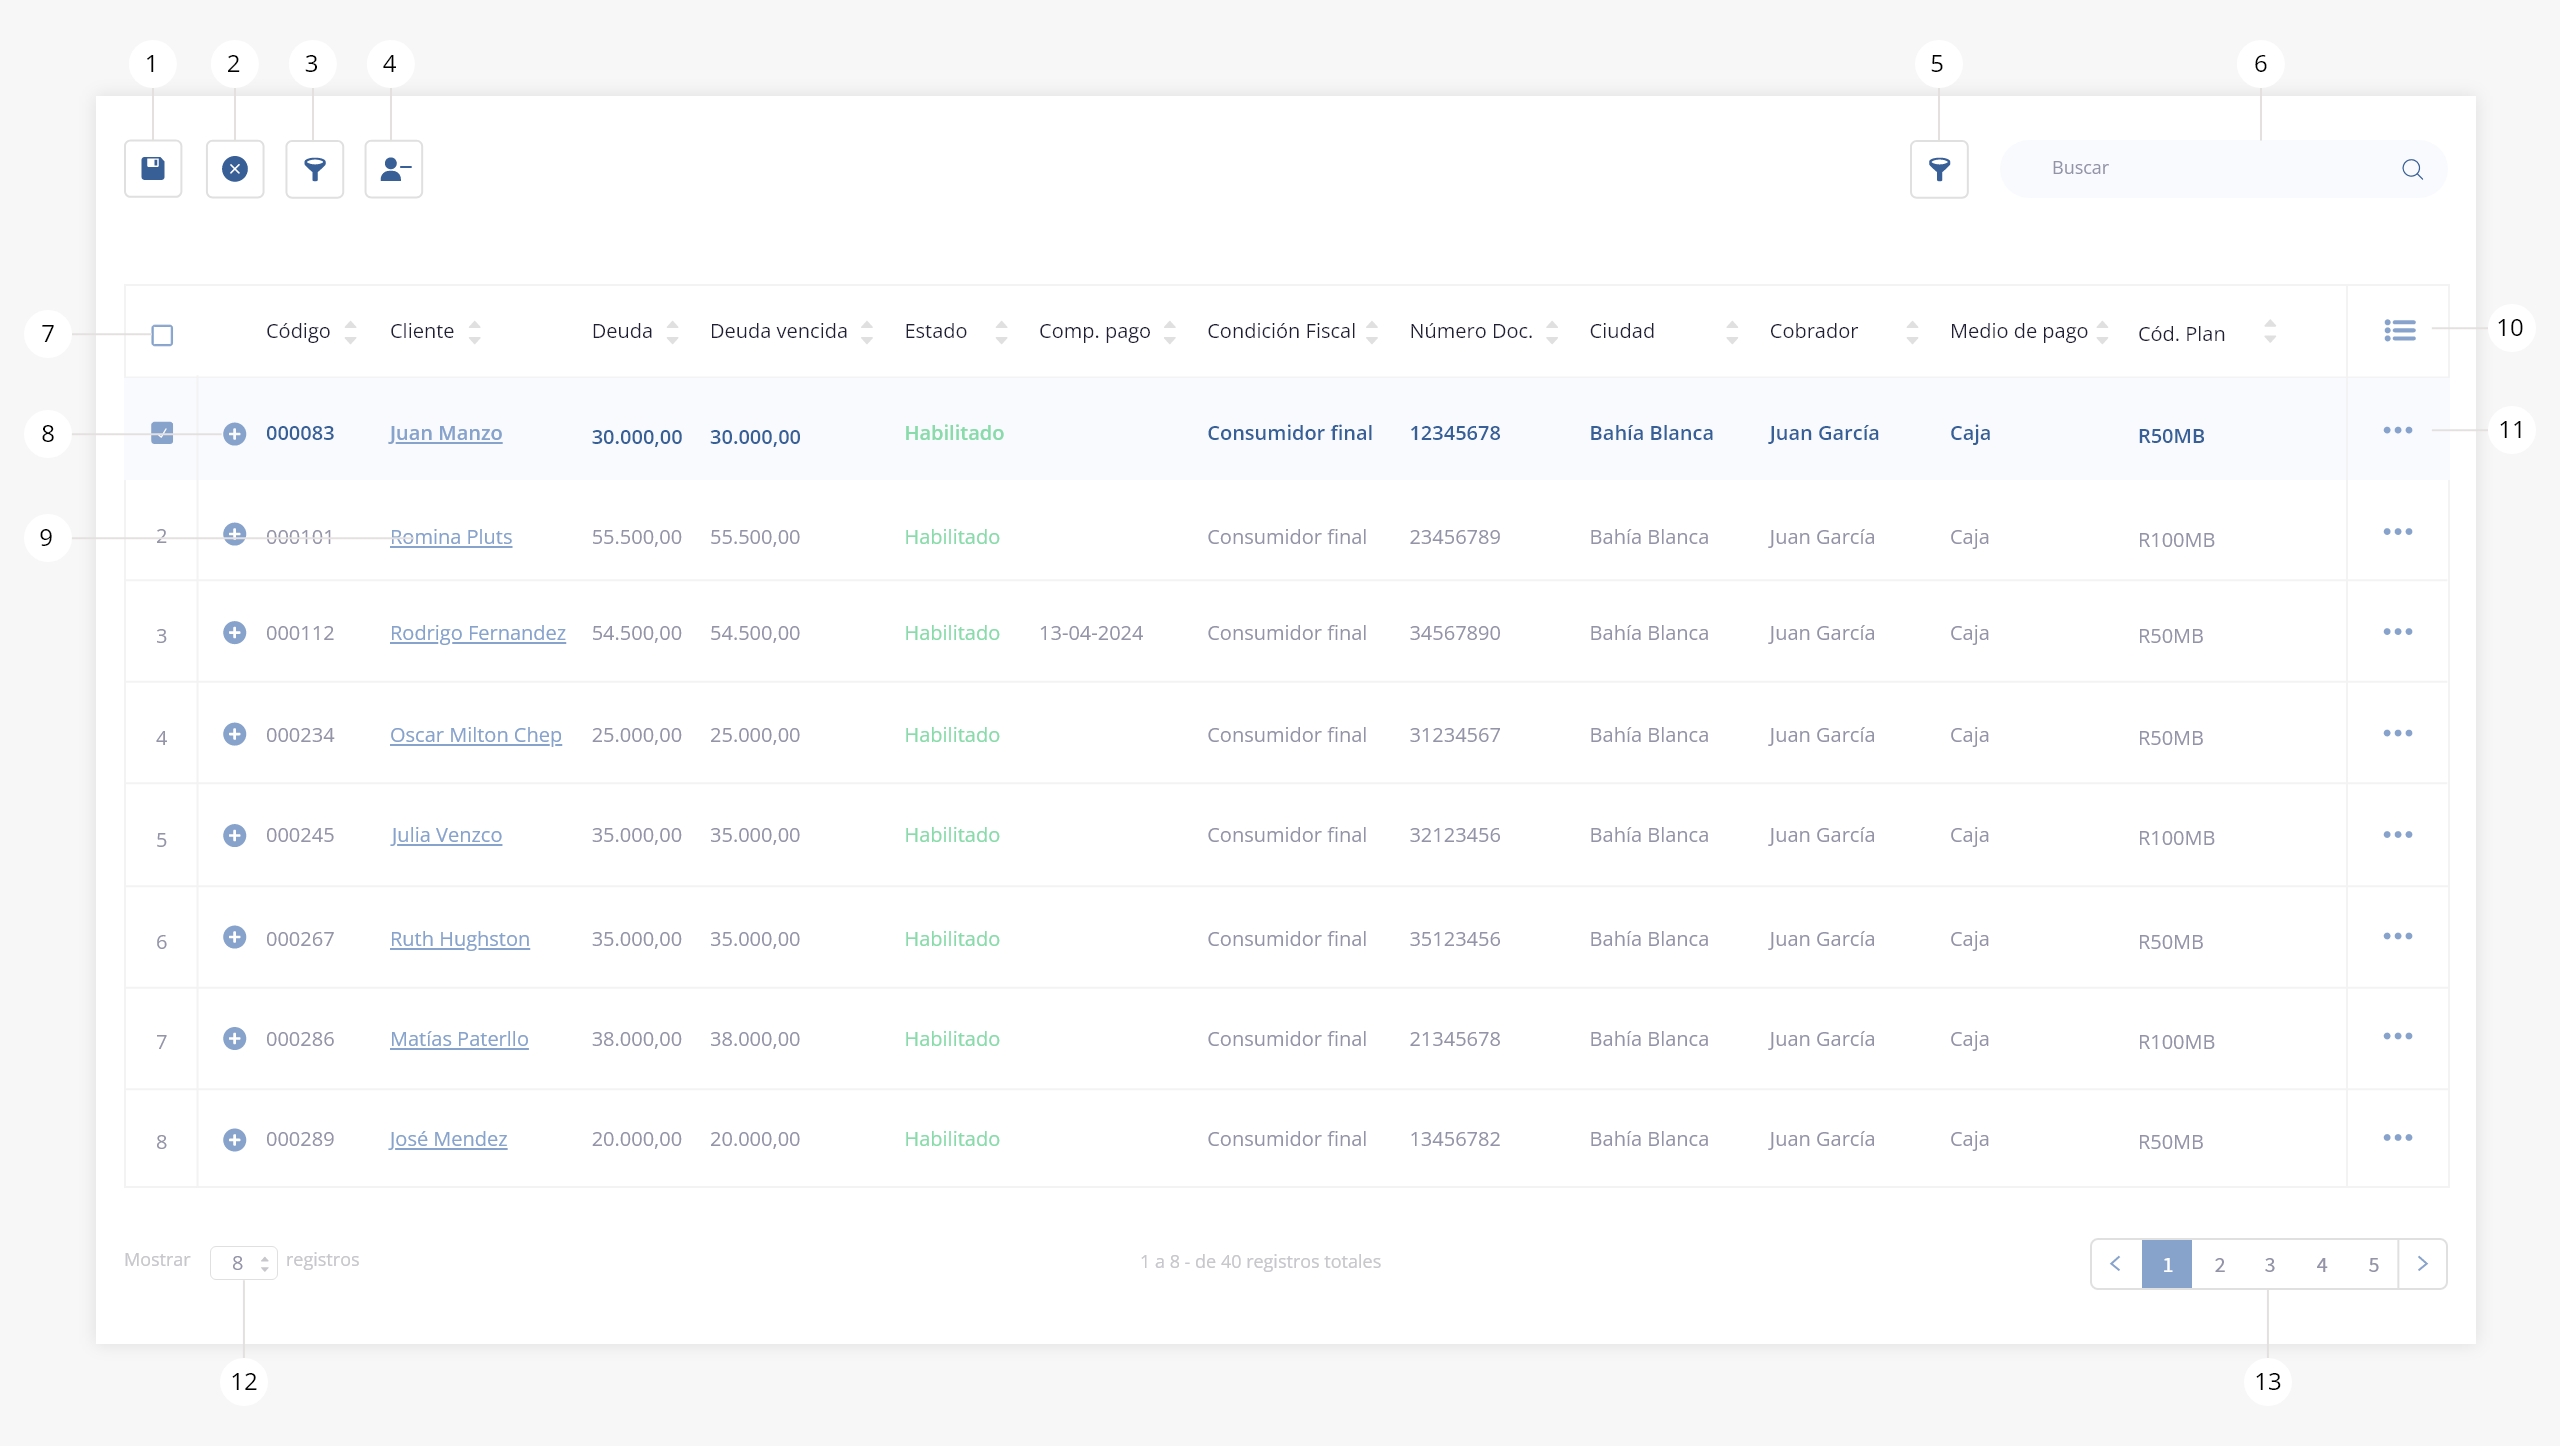
Task: Sort by Ciudad column arrows
Action: [x=1732, y=332]
